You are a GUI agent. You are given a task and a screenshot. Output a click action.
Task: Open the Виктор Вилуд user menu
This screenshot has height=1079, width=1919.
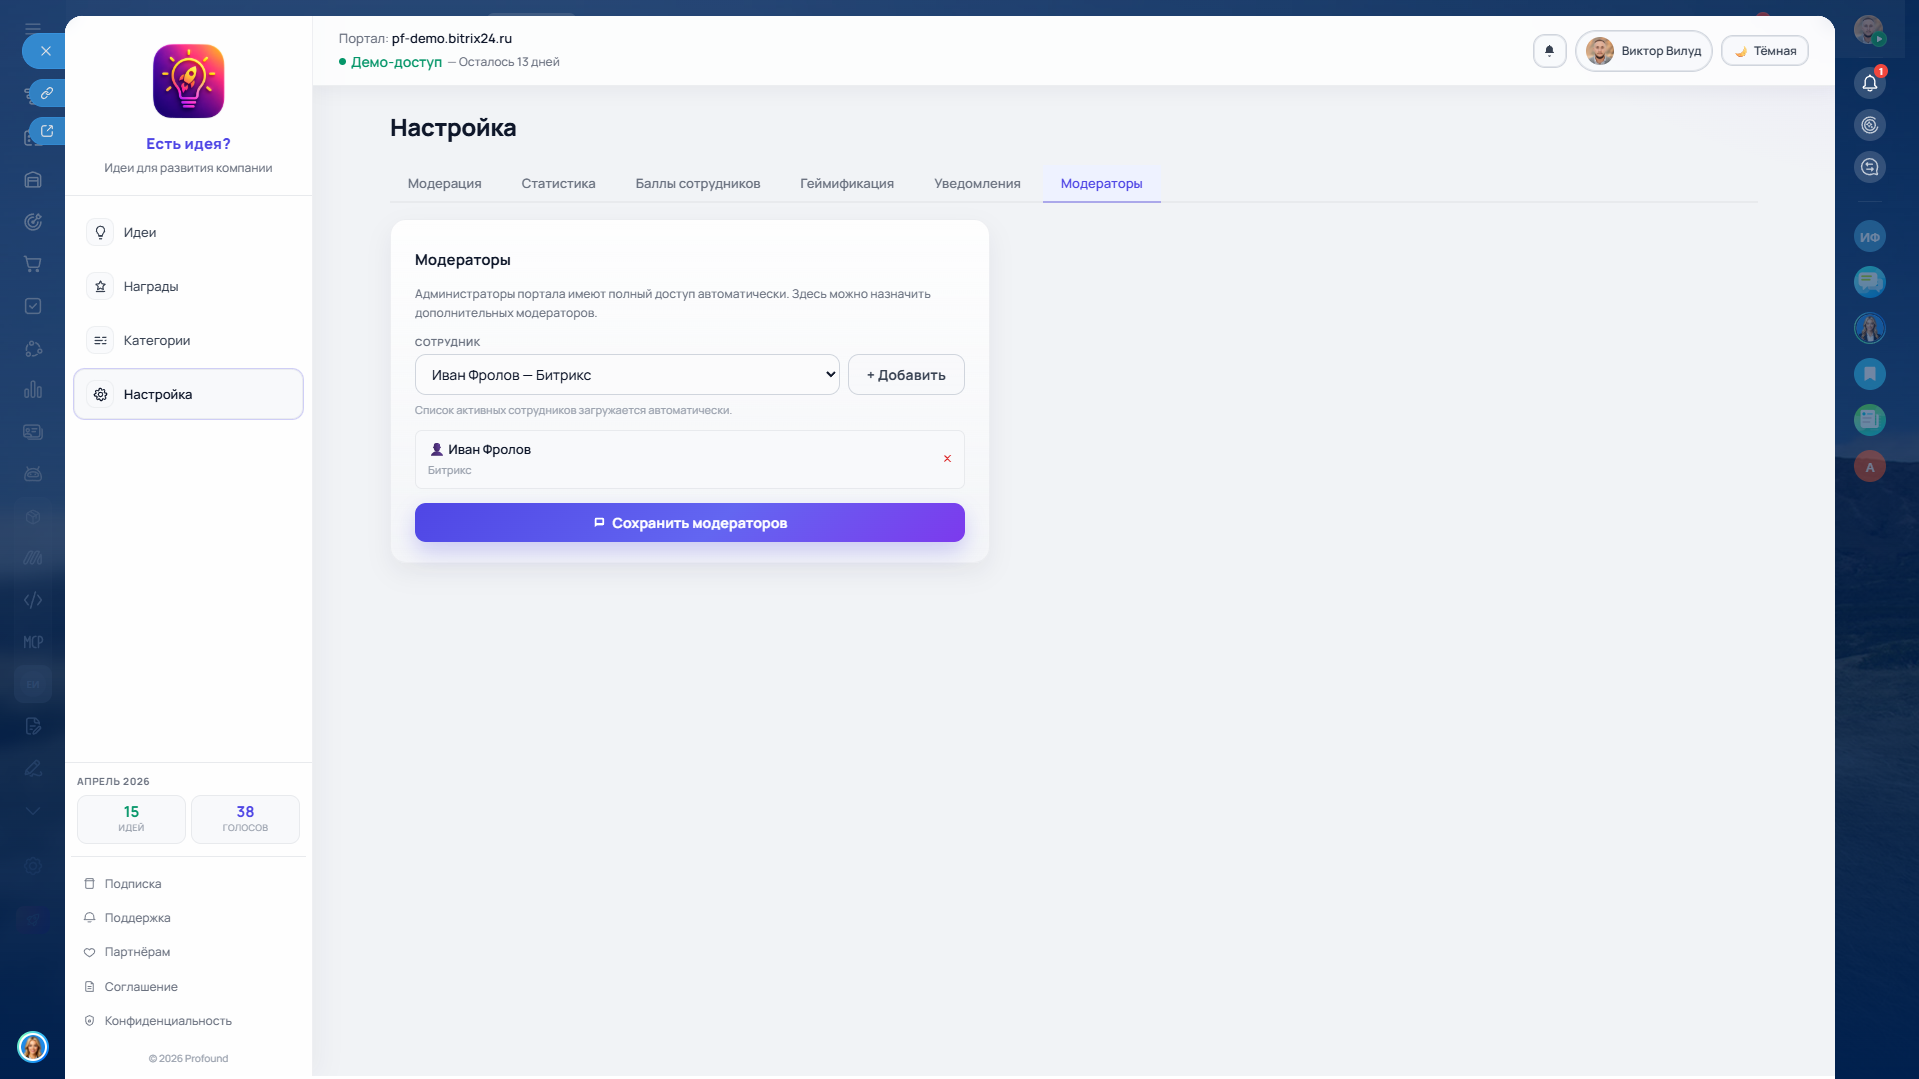click(1643, 51)
